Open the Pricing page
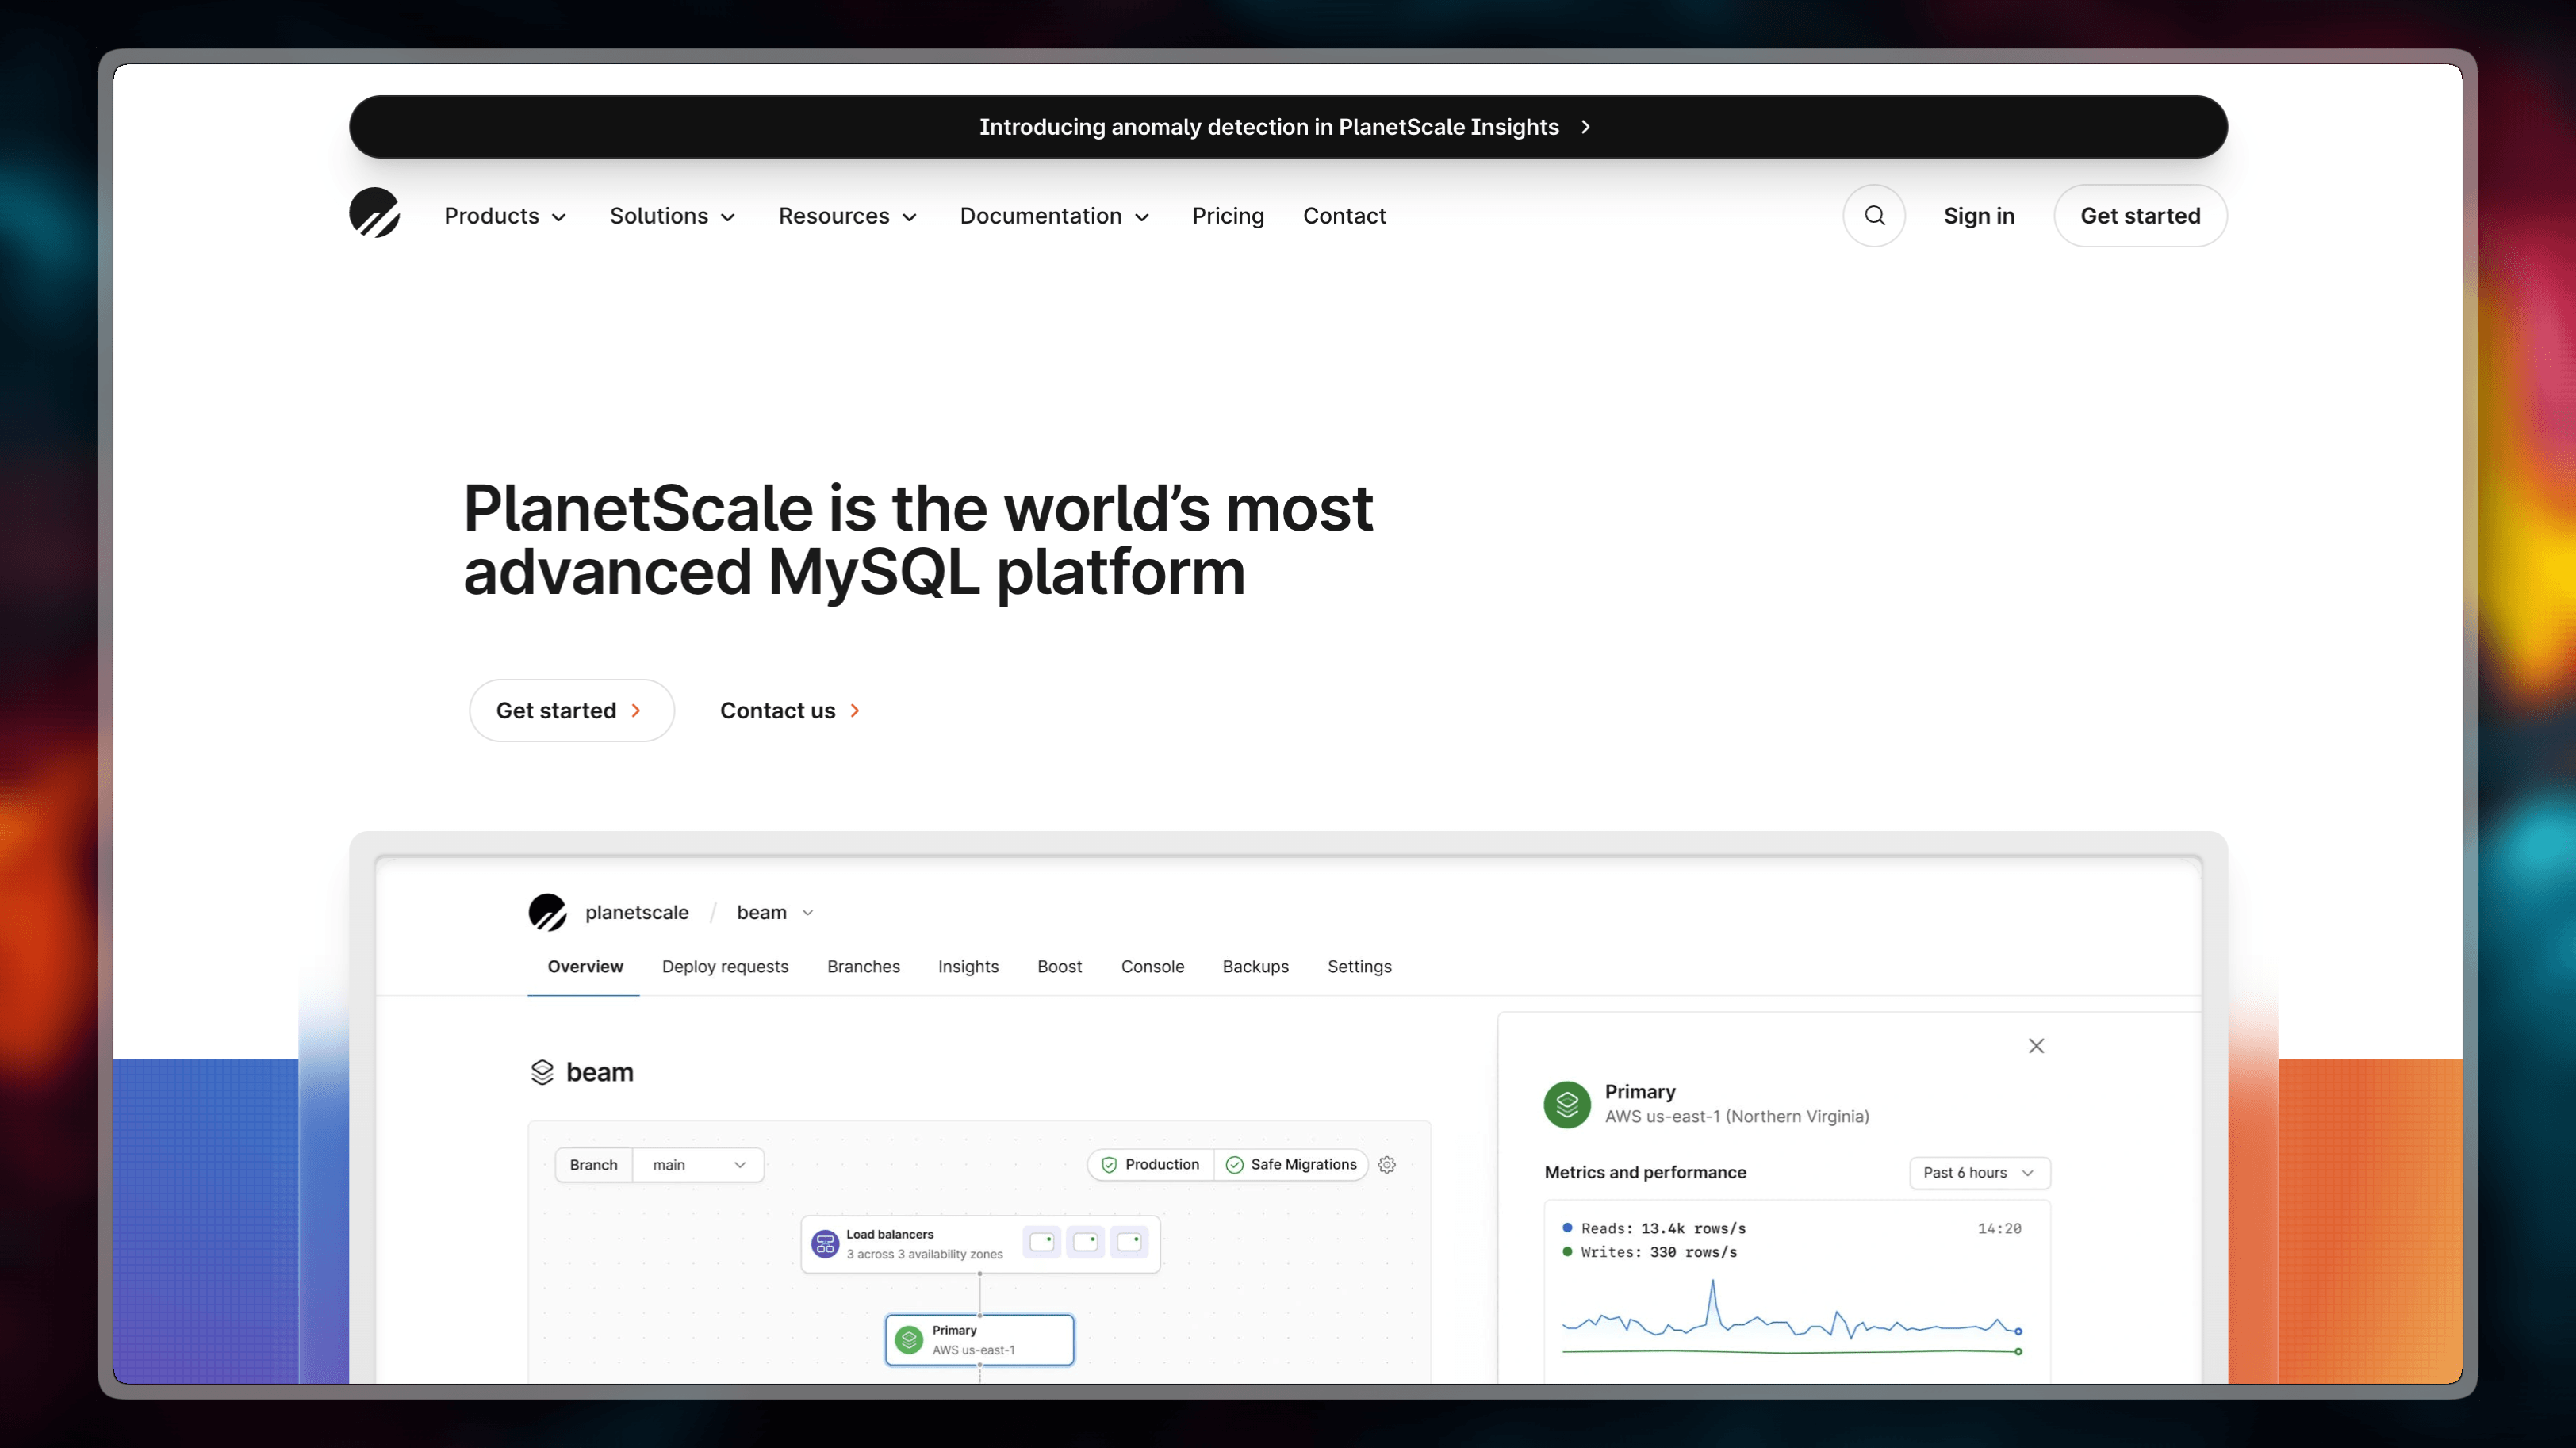2576x1448 pixels. point(1228,216)
